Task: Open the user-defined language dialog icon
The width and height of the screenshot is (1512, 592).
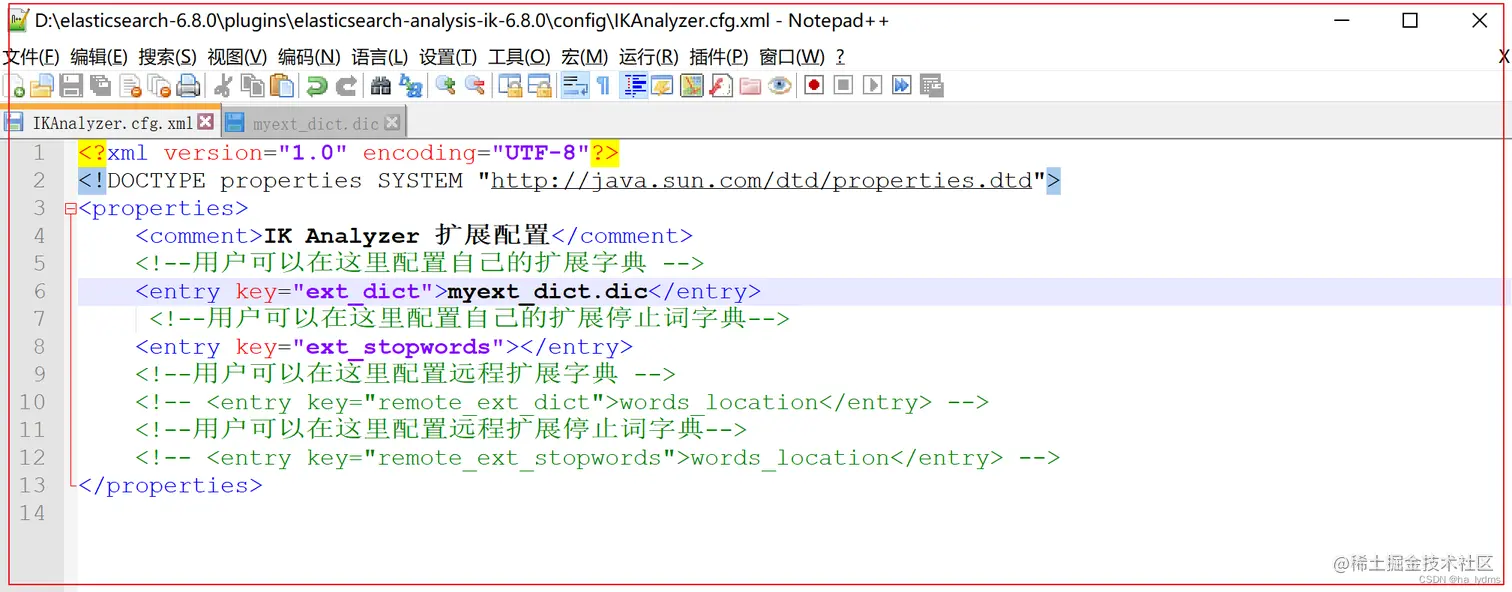Action: (x=662, y=86)
